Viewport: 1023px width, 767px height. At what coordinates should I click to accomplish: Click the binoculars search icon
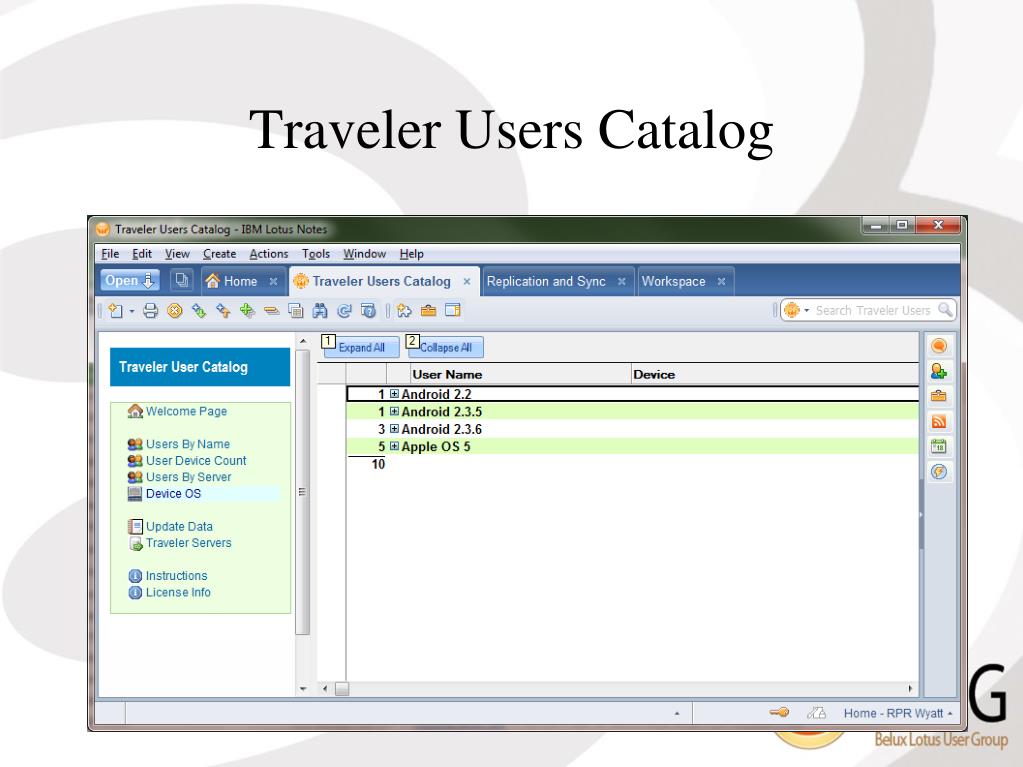(x=320, y=311)
